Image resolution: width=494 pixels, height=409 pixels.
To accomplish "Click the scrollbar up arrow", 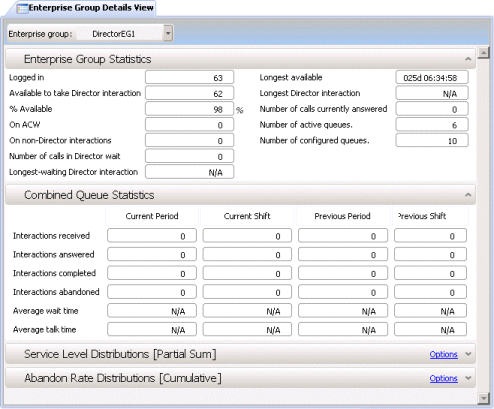I will coord(483,53).
